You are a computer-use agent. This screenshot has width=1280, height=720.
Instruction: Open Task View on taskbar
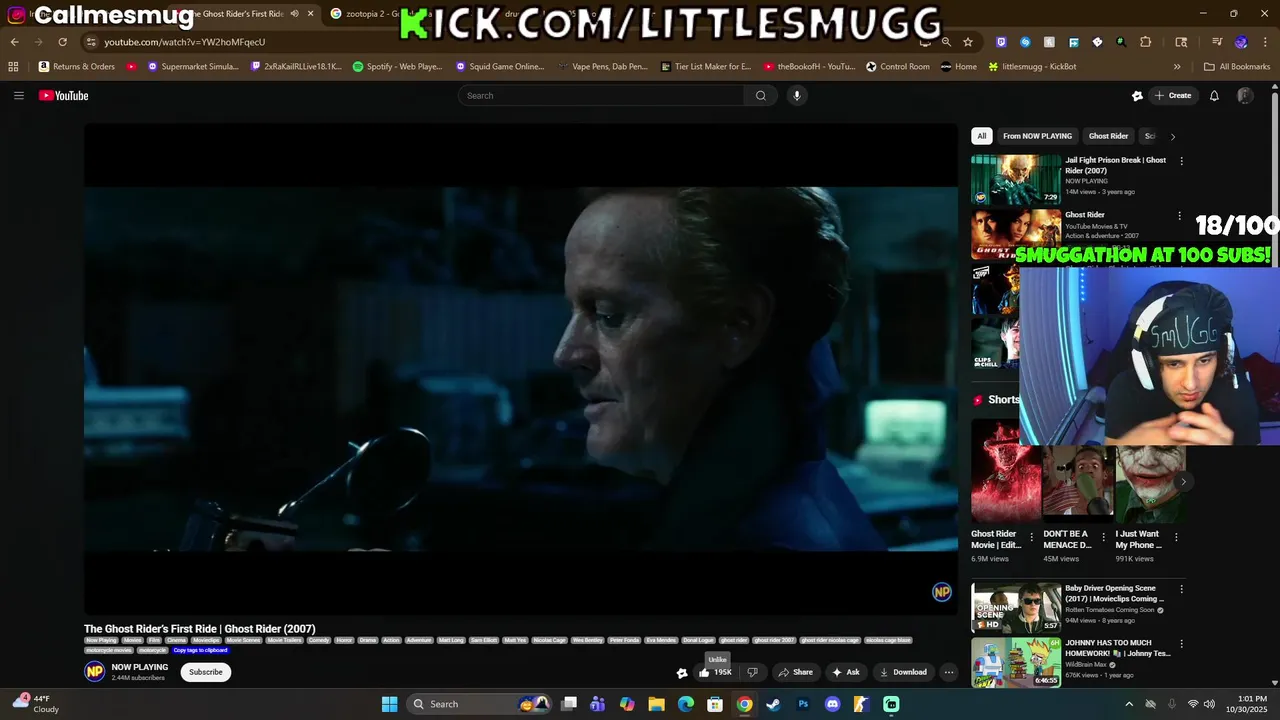click(x=569, y=704)
